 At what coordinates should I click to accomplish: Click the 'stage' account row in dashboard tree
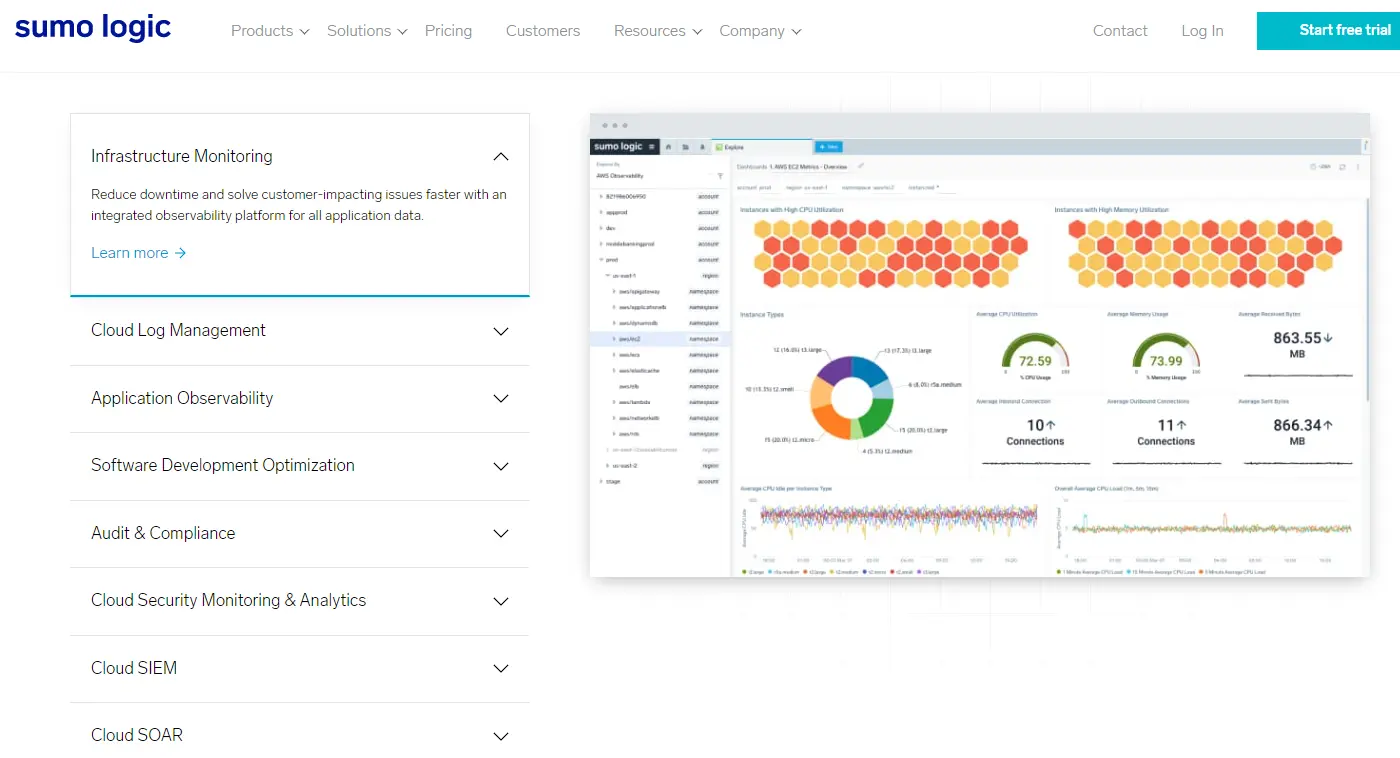click(x=659, y=482)
